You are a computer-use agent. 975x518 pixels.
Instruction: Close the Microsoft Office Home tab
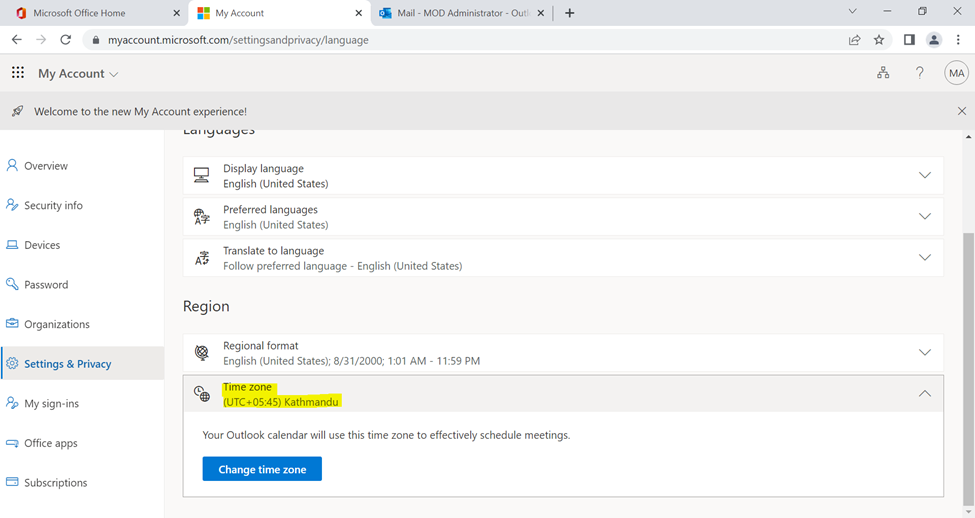(177, 13)
